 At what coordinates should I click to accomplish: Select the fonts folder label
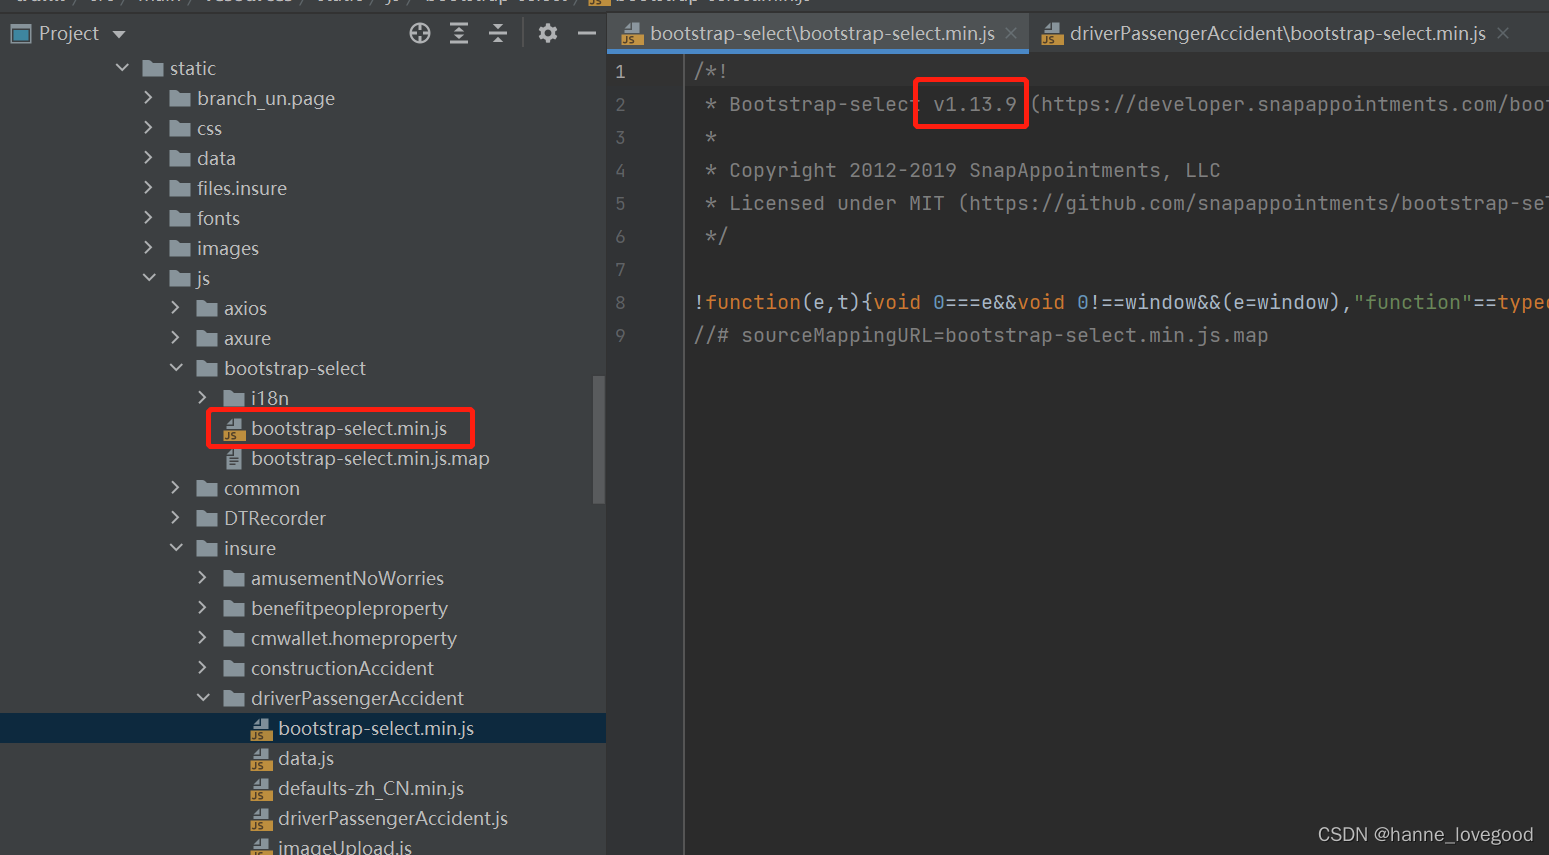click(x=218, y=218)
